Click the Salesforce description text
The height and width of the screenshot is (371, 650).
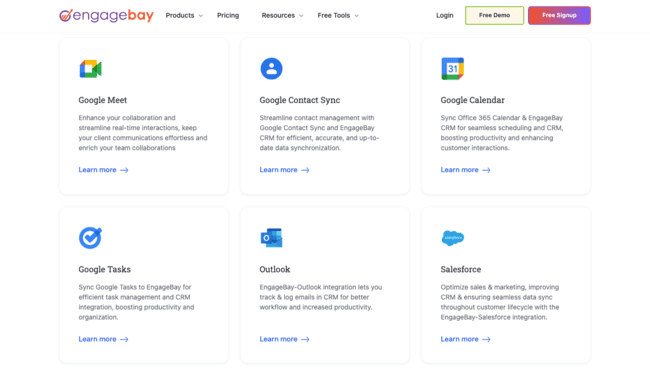point(500,302)
